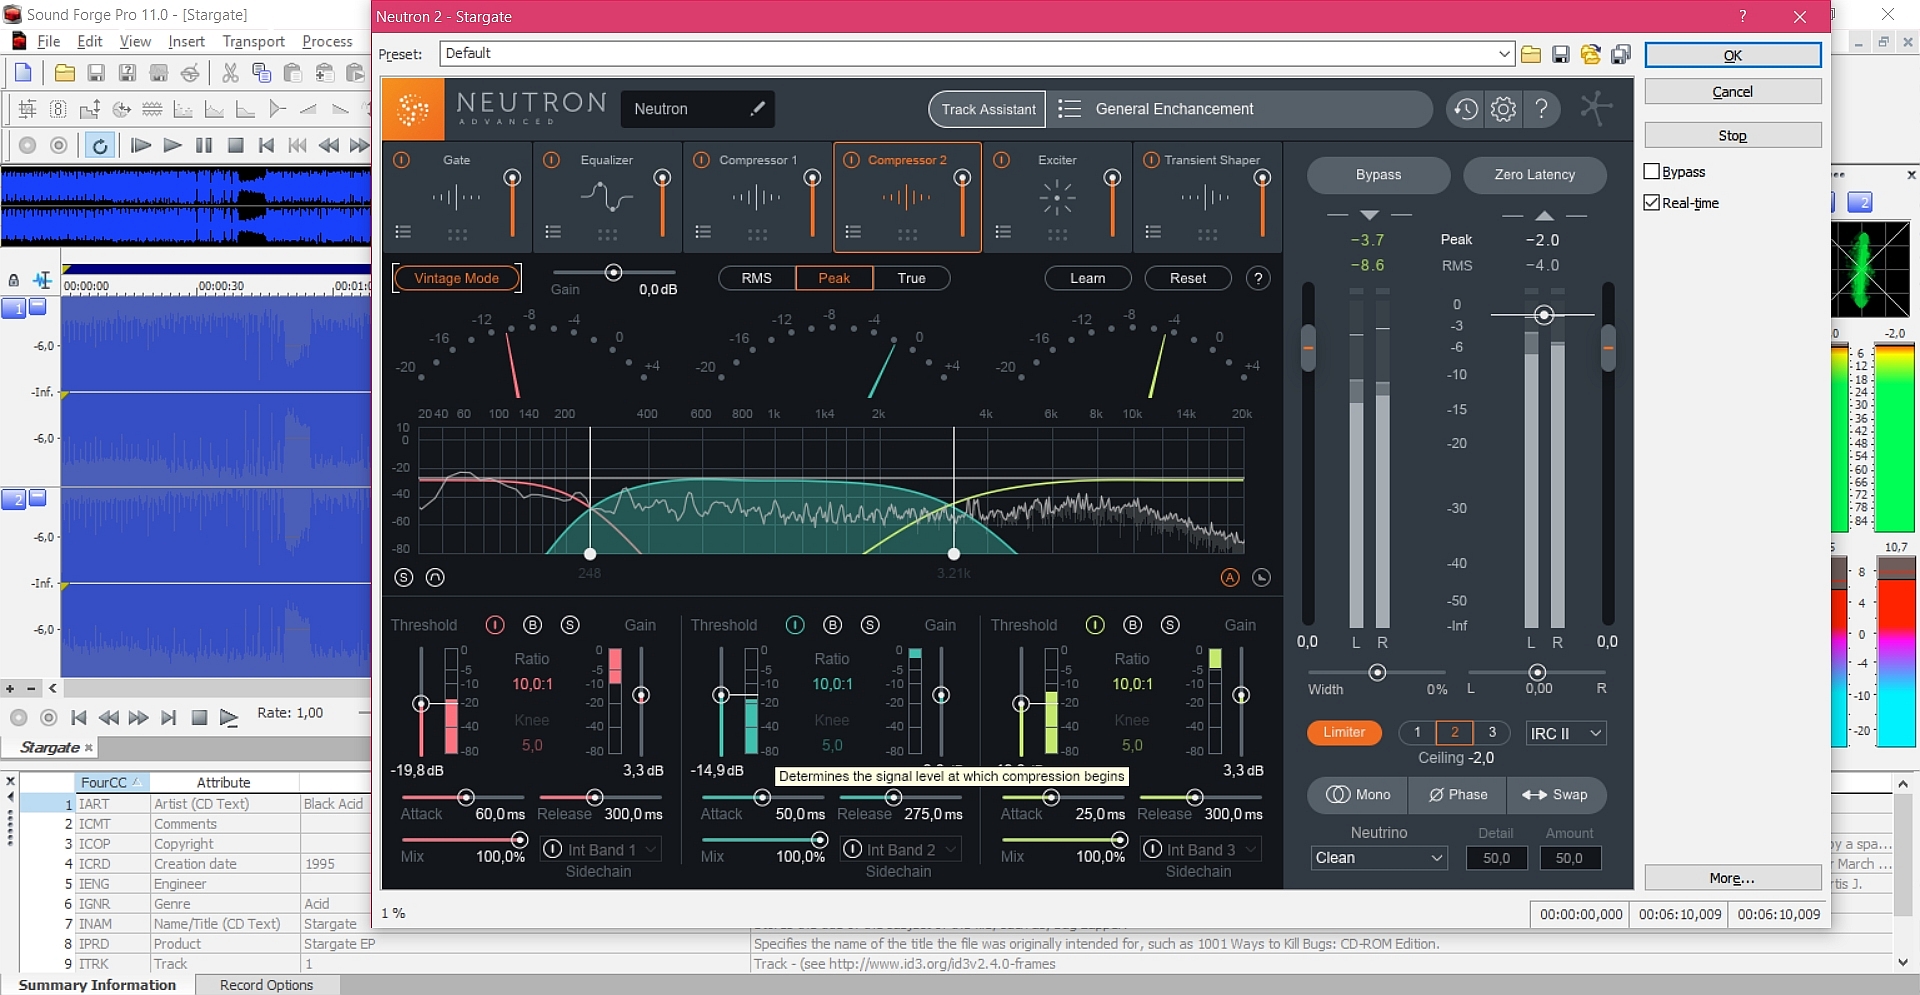Click the Track Assistant button
Image resolution: width=1920 pixels, height=995 pixels.
point(988,109)
